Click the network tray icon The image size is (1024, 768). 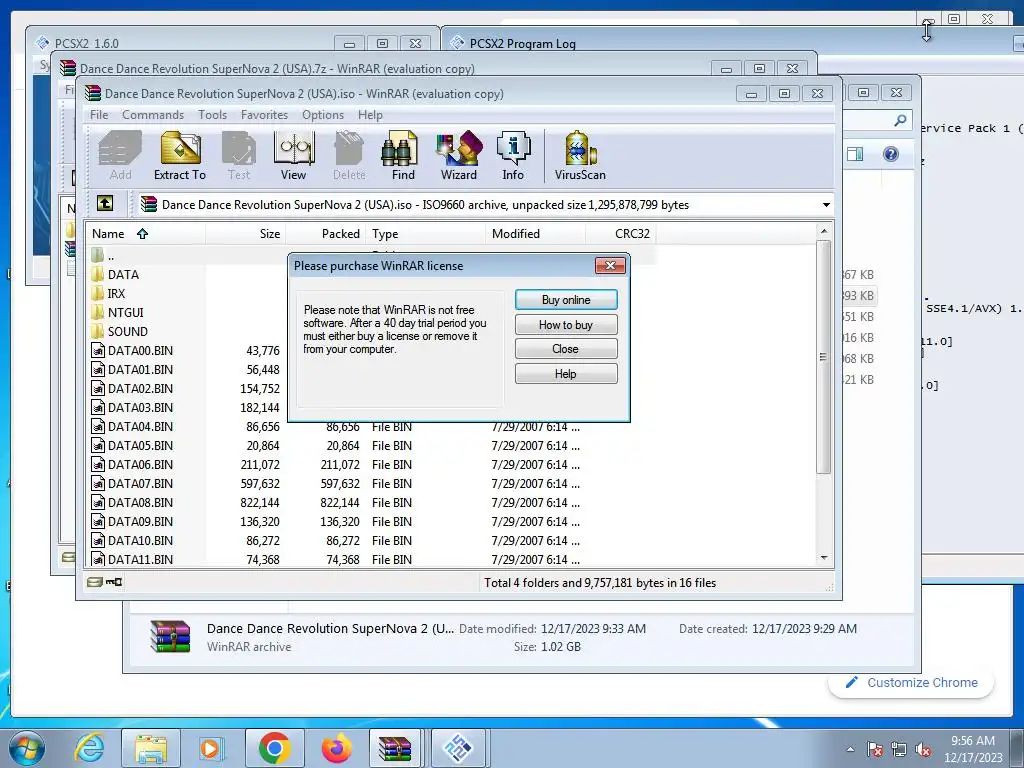click(899, 749)
